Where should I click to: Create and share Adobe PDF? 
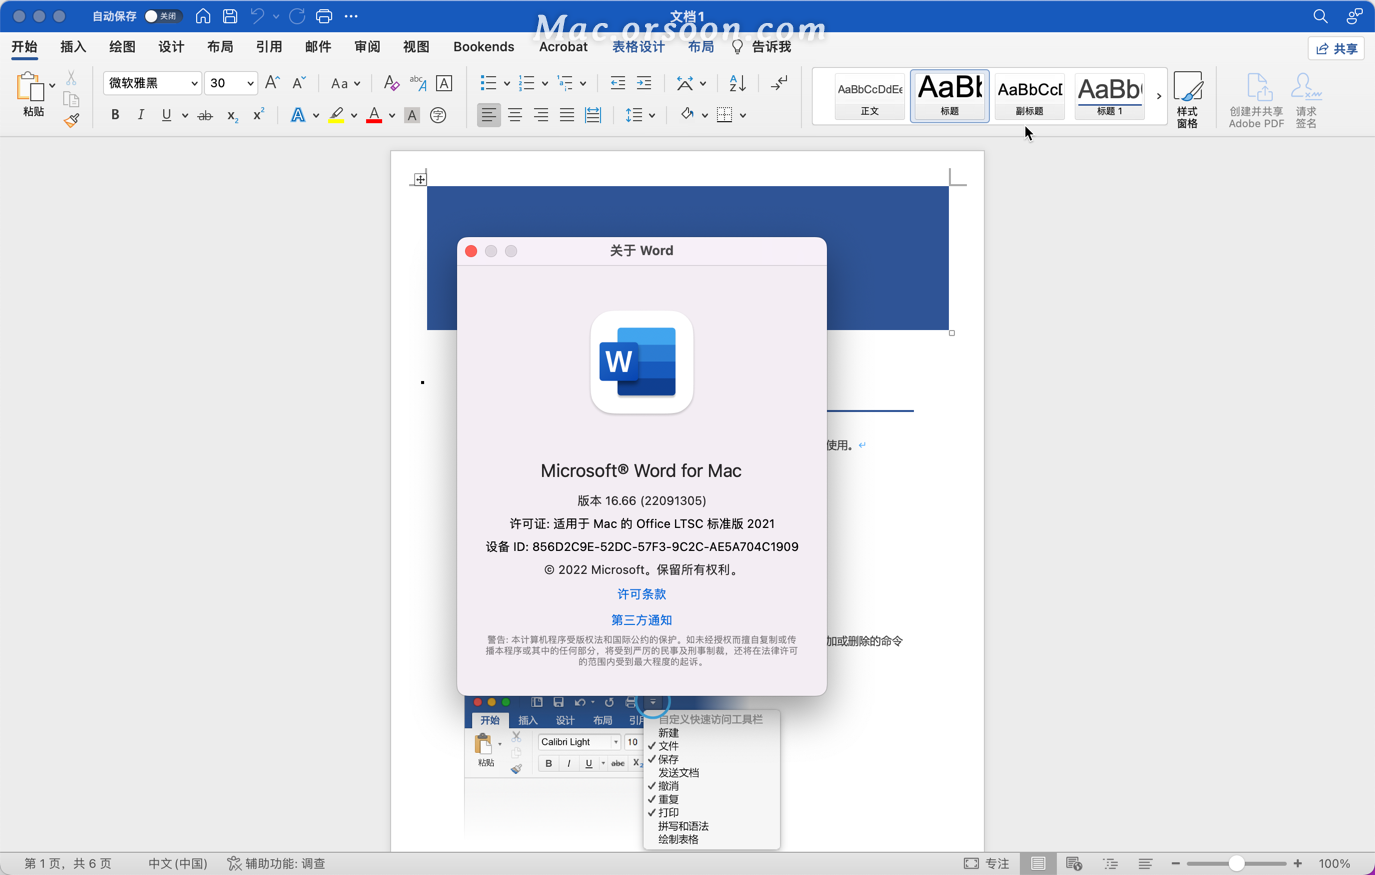coord(1257,100)
